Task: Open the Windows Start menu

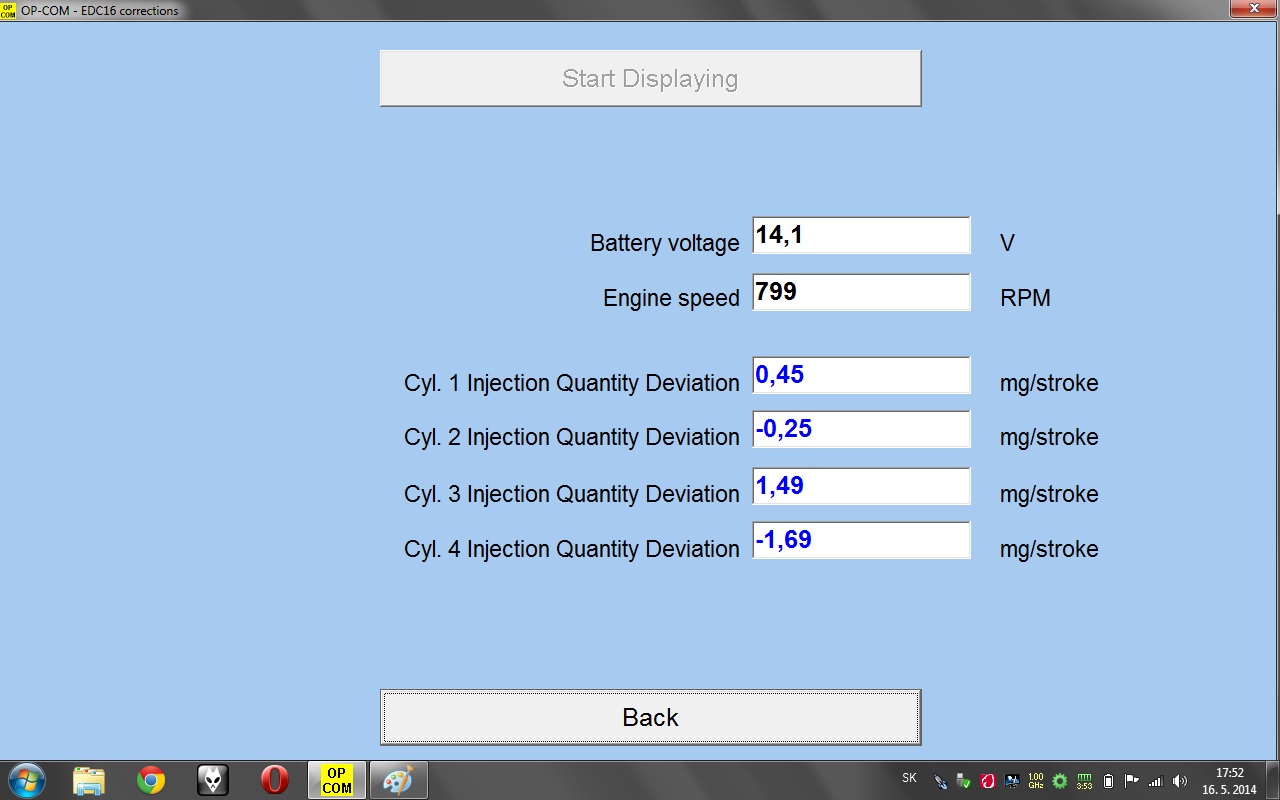Action: 26,780
